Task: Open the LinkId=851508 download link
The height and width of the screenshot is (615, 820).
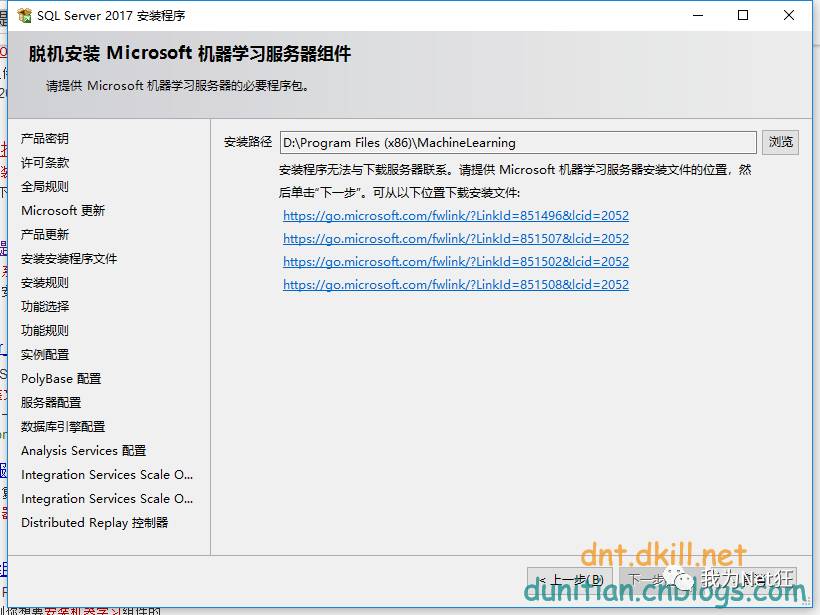Action: click(x=455, y=284)
